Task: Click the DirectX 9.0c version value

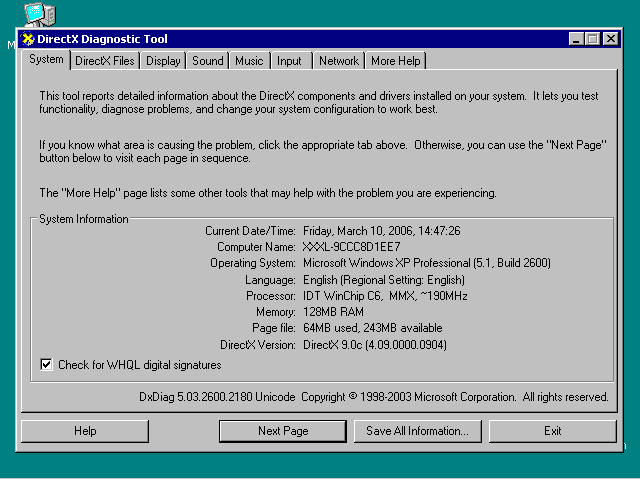Action: click(375, 345)
